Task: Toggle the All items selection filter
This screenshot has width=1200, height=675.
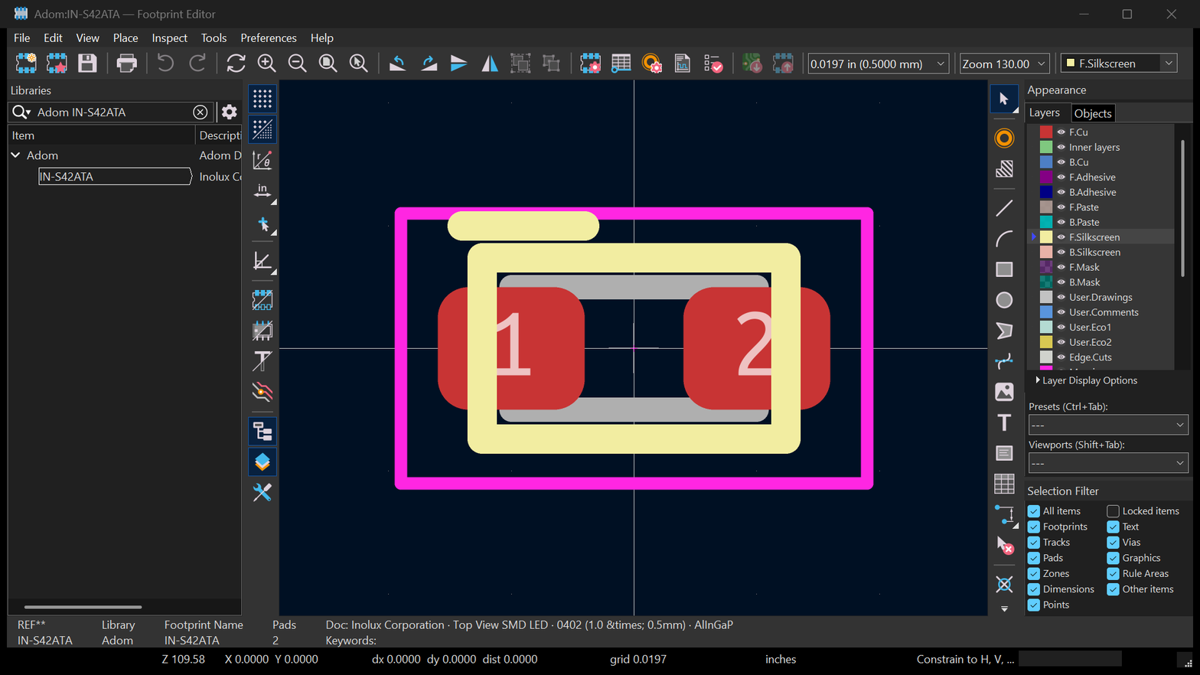Action: pos(1034,511)
